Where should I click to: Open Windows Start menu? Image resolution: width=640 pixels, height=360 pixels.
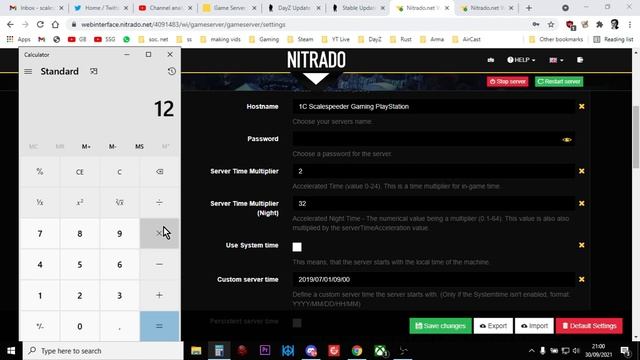(x=11, y=351)
